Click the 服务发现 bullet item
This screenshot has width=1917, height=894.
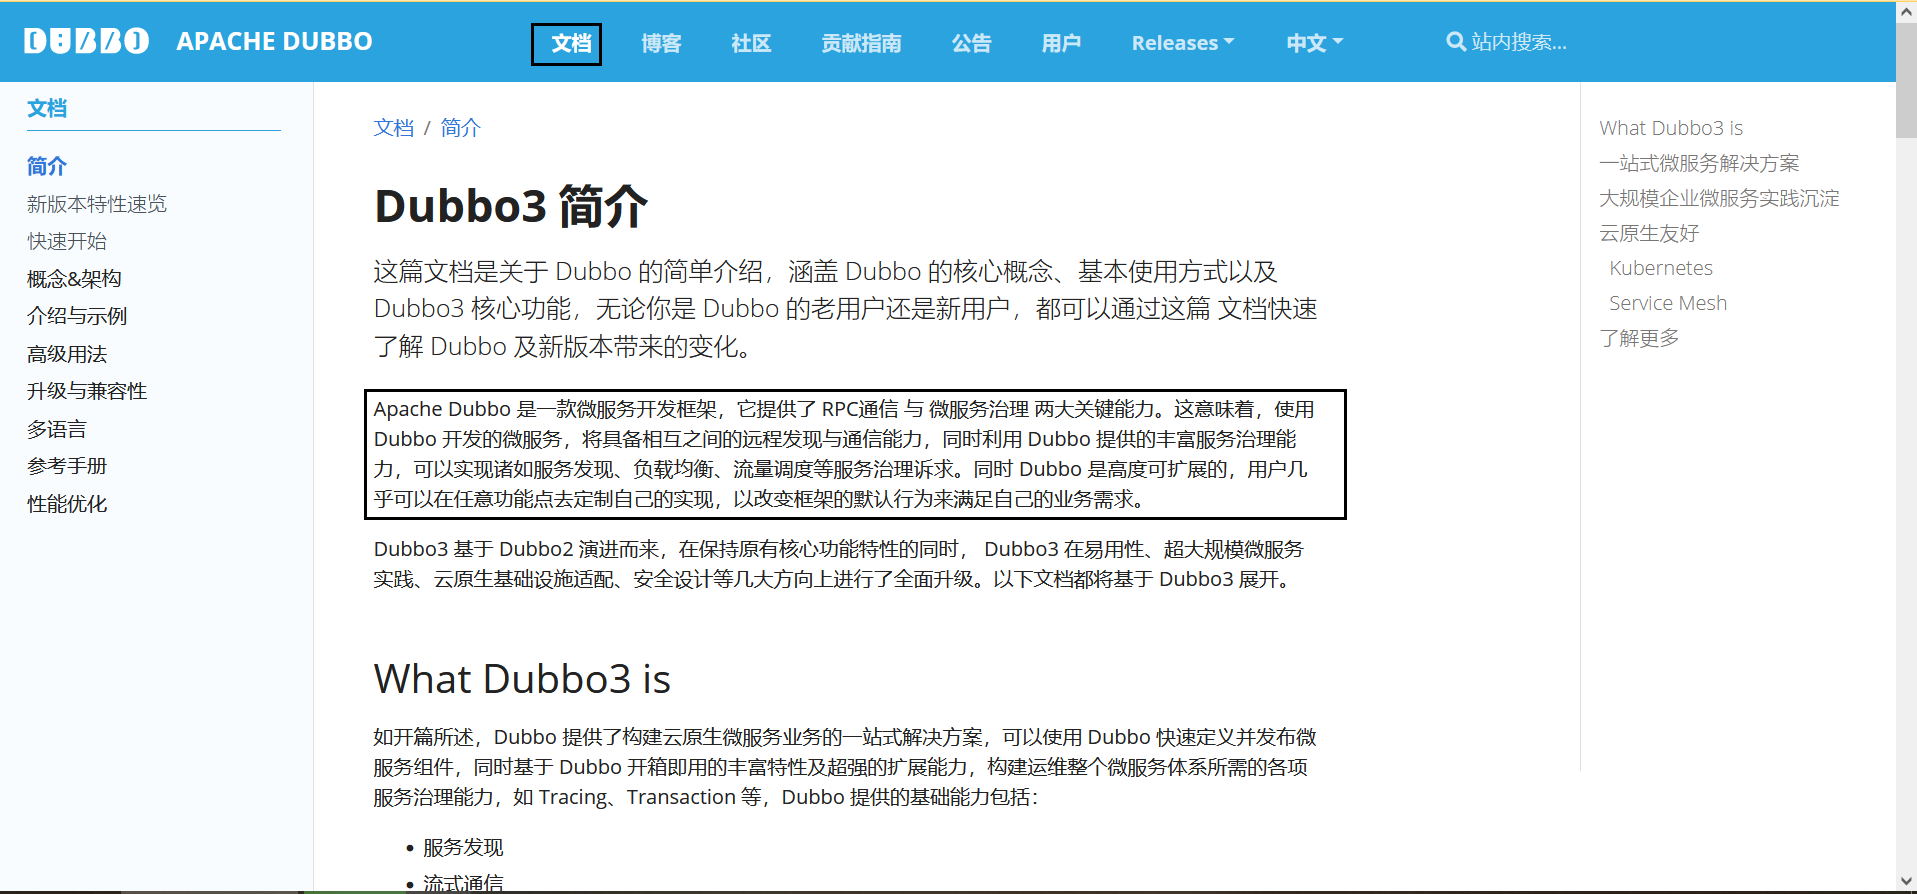pos(463,847)
